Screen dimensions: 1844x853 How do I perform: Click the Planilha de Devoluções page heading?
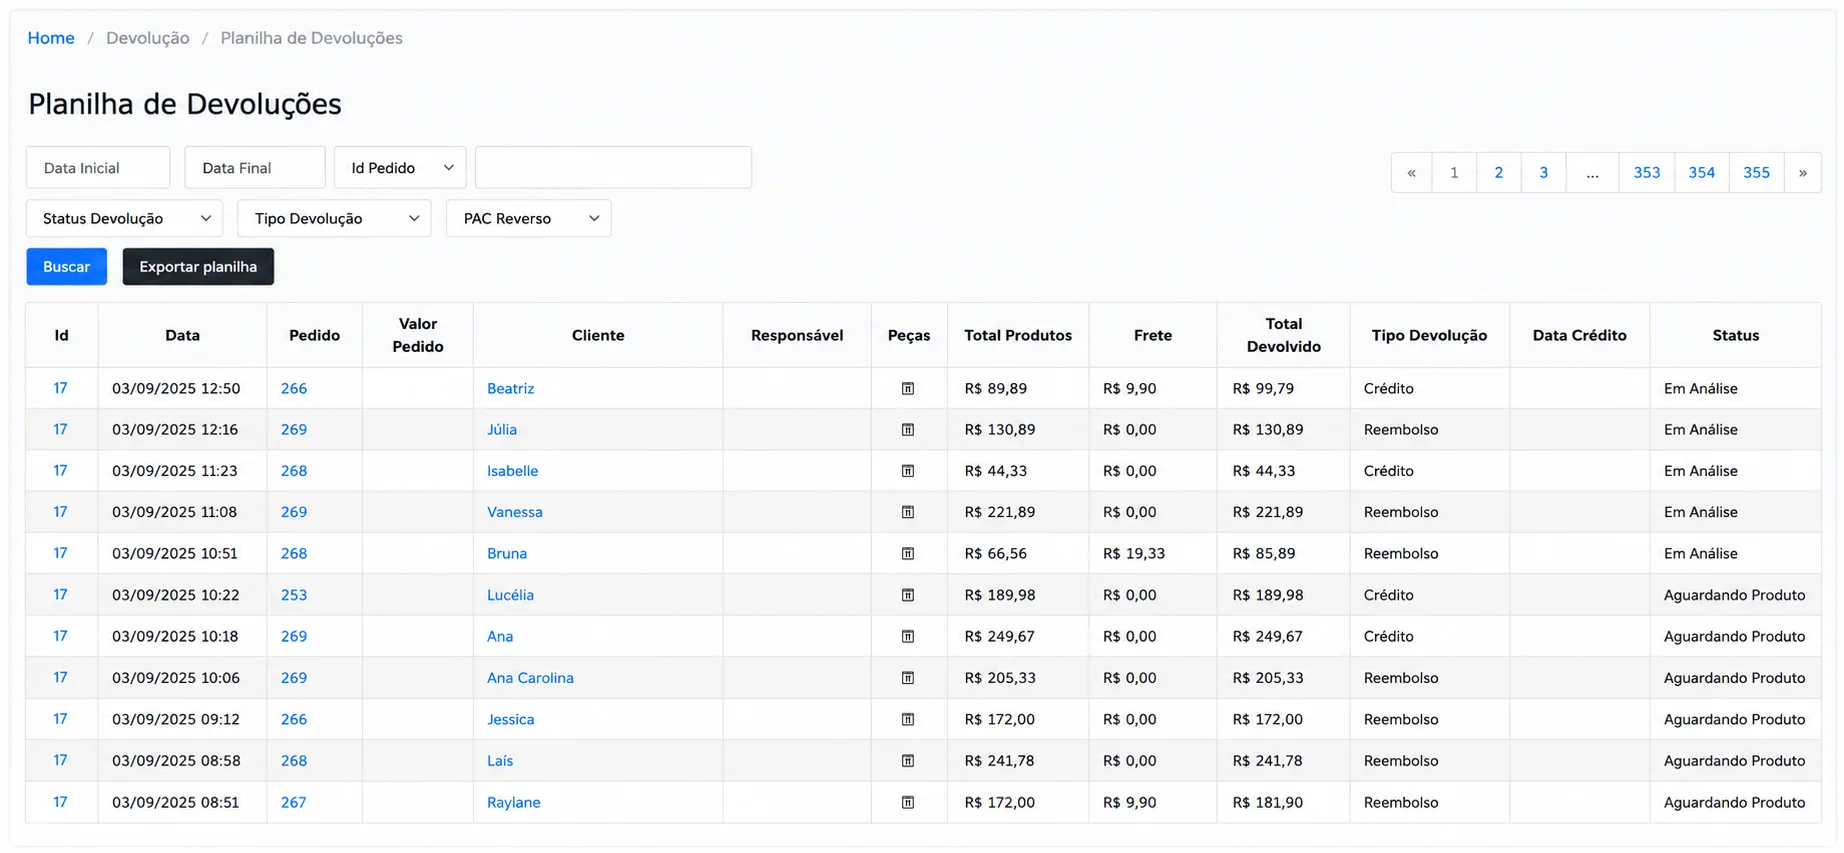click(185, 104)
